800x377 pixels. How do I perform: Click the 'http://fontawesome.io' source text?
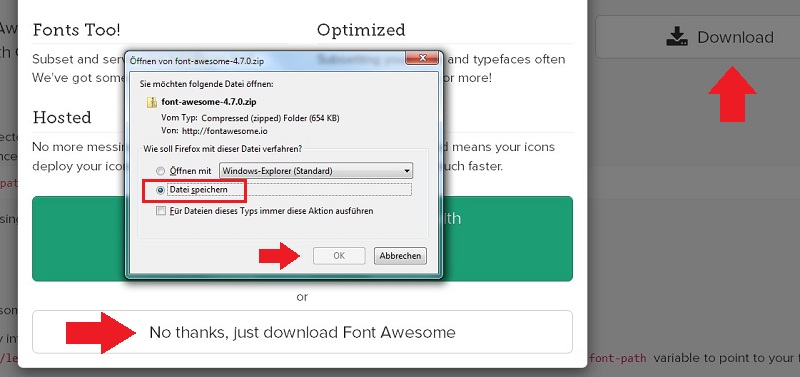pos(224,131)
